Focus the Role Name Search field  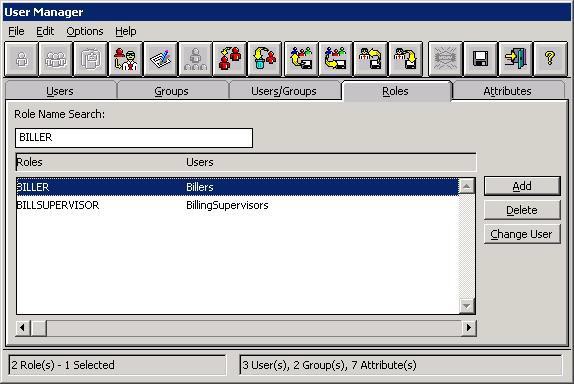click(x=134, y=138)
